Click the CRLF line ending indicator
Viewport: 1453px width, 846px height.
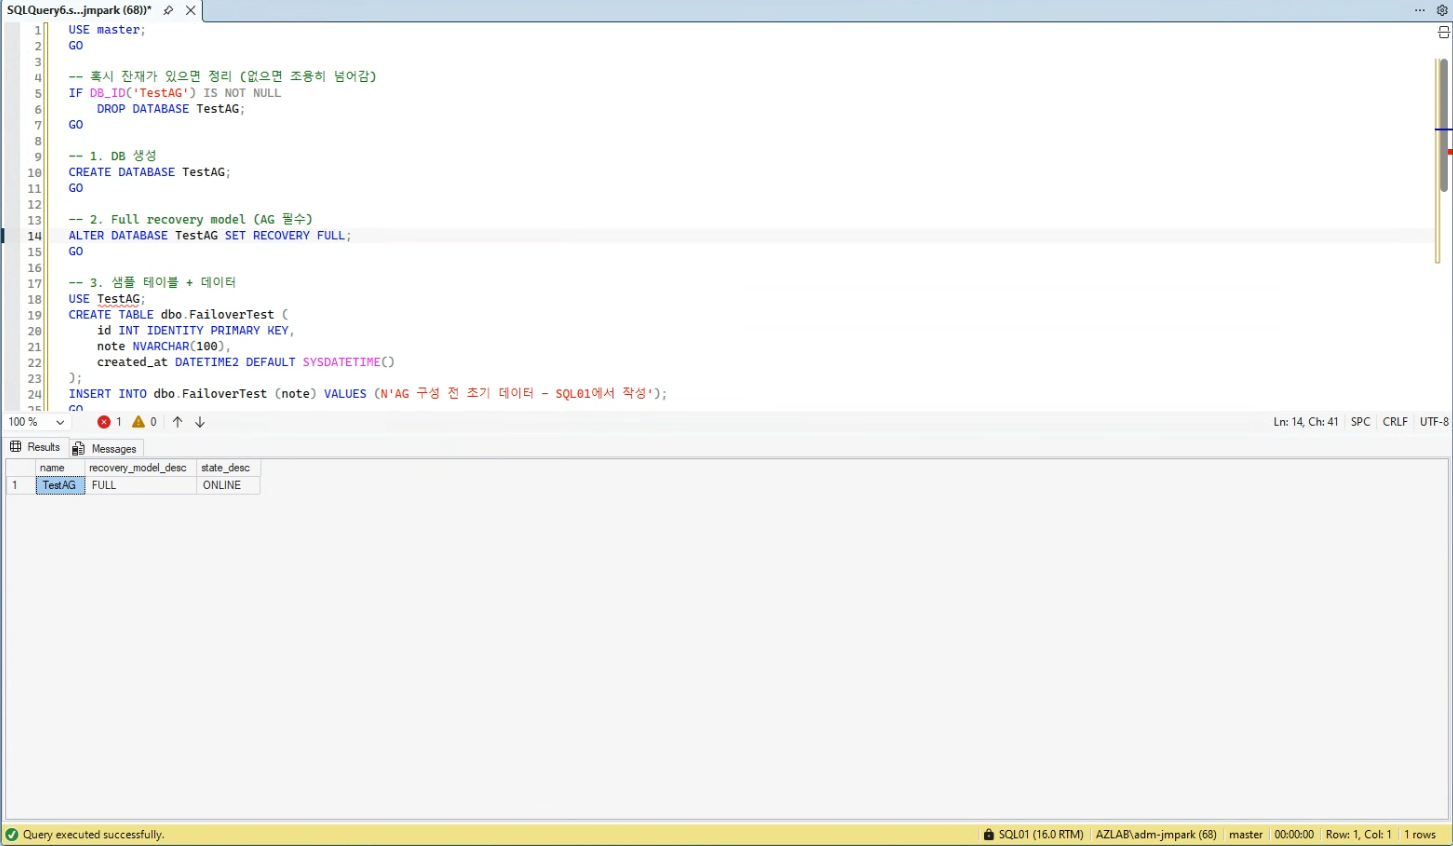(x=1395, y=422)
